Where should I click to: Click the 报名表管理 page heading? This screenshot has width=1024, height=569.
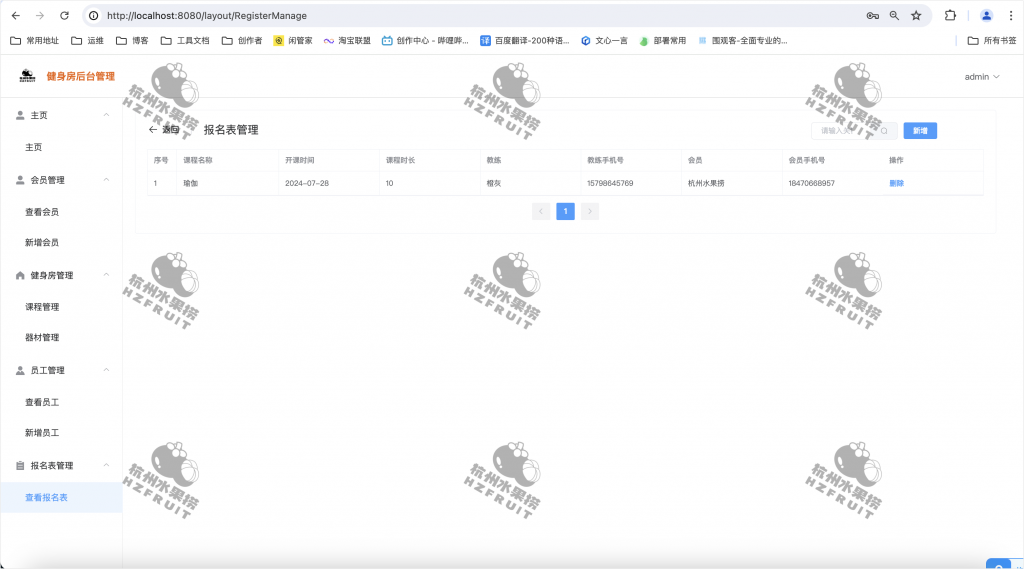click(x=231, y=129)
